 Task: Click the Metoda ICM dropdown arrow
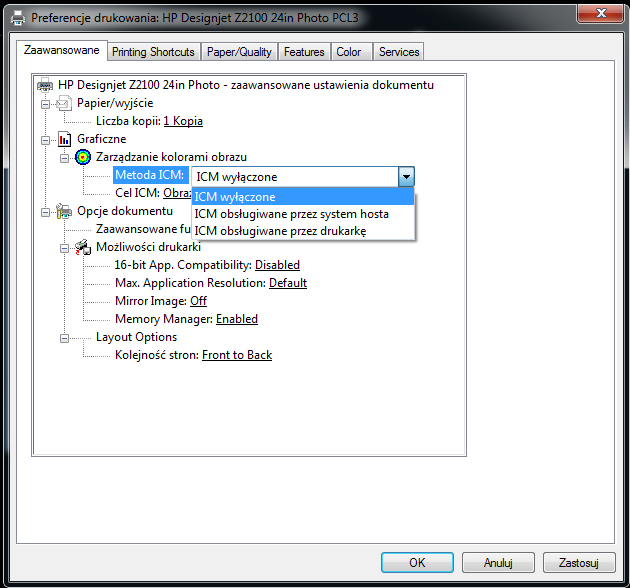406,177
